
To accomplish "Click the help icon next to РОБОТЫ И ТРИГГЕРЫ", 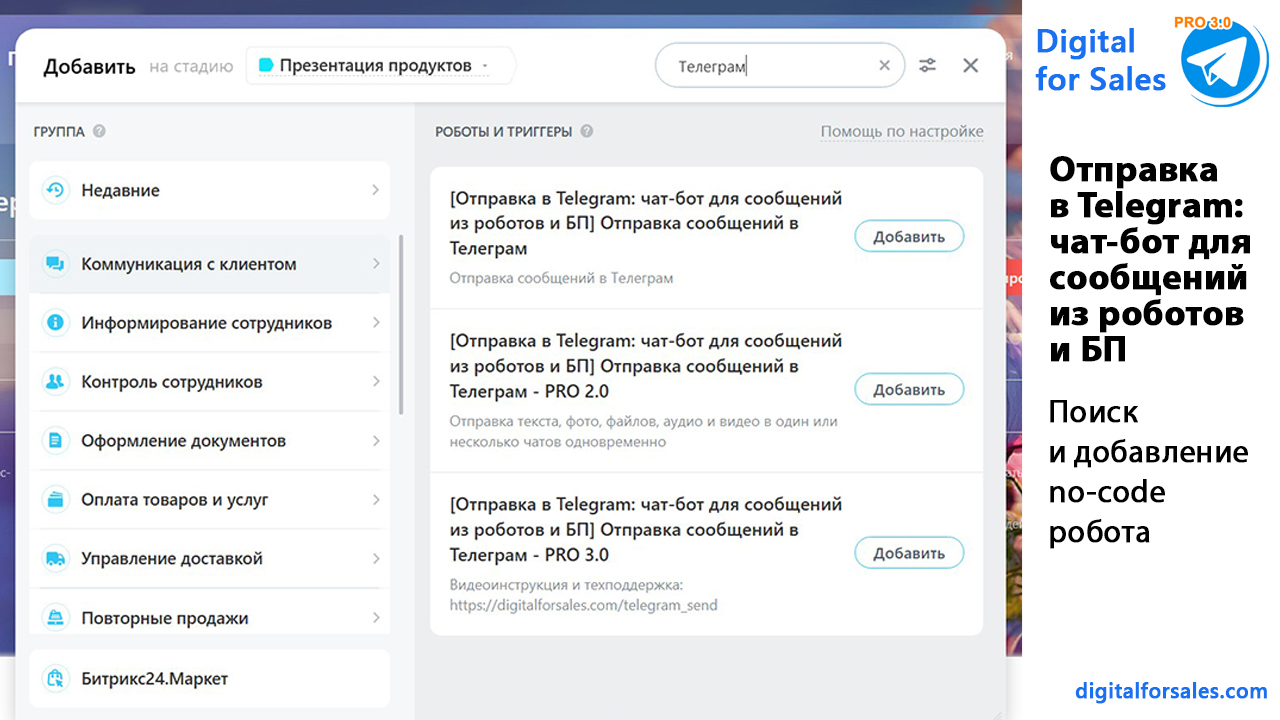I will click(587, 131).
